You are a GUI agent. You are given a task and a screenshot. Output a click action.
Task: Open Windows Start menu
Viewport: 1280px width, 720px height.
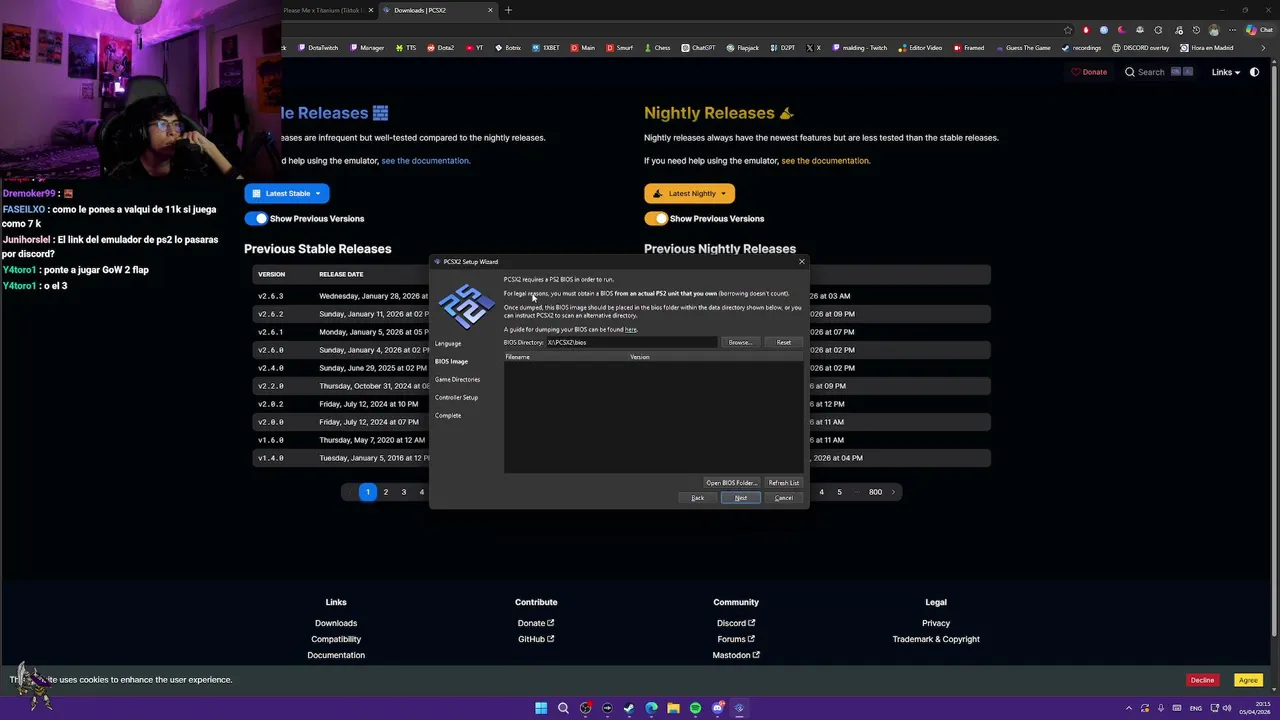pyautogui.click(x=541, y=708)
